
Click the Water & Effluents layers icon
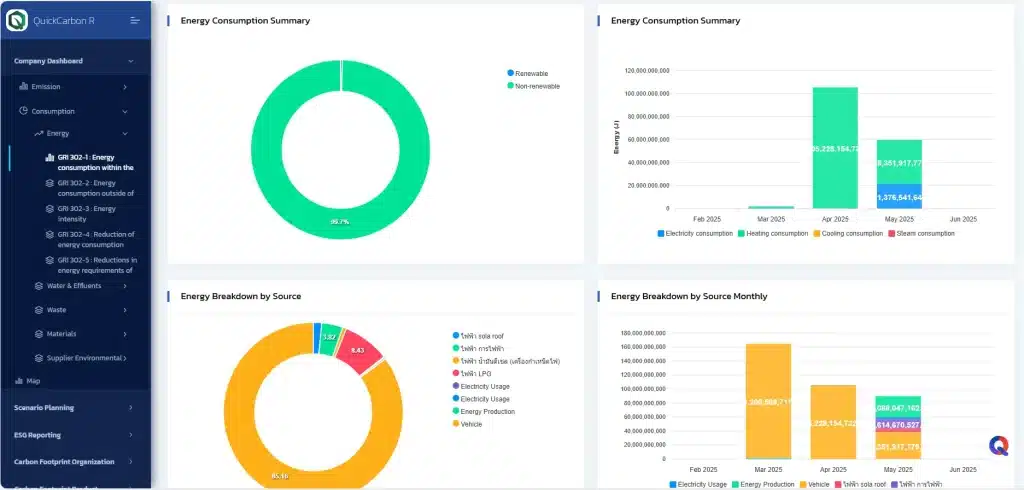click(x=39, y=286)
